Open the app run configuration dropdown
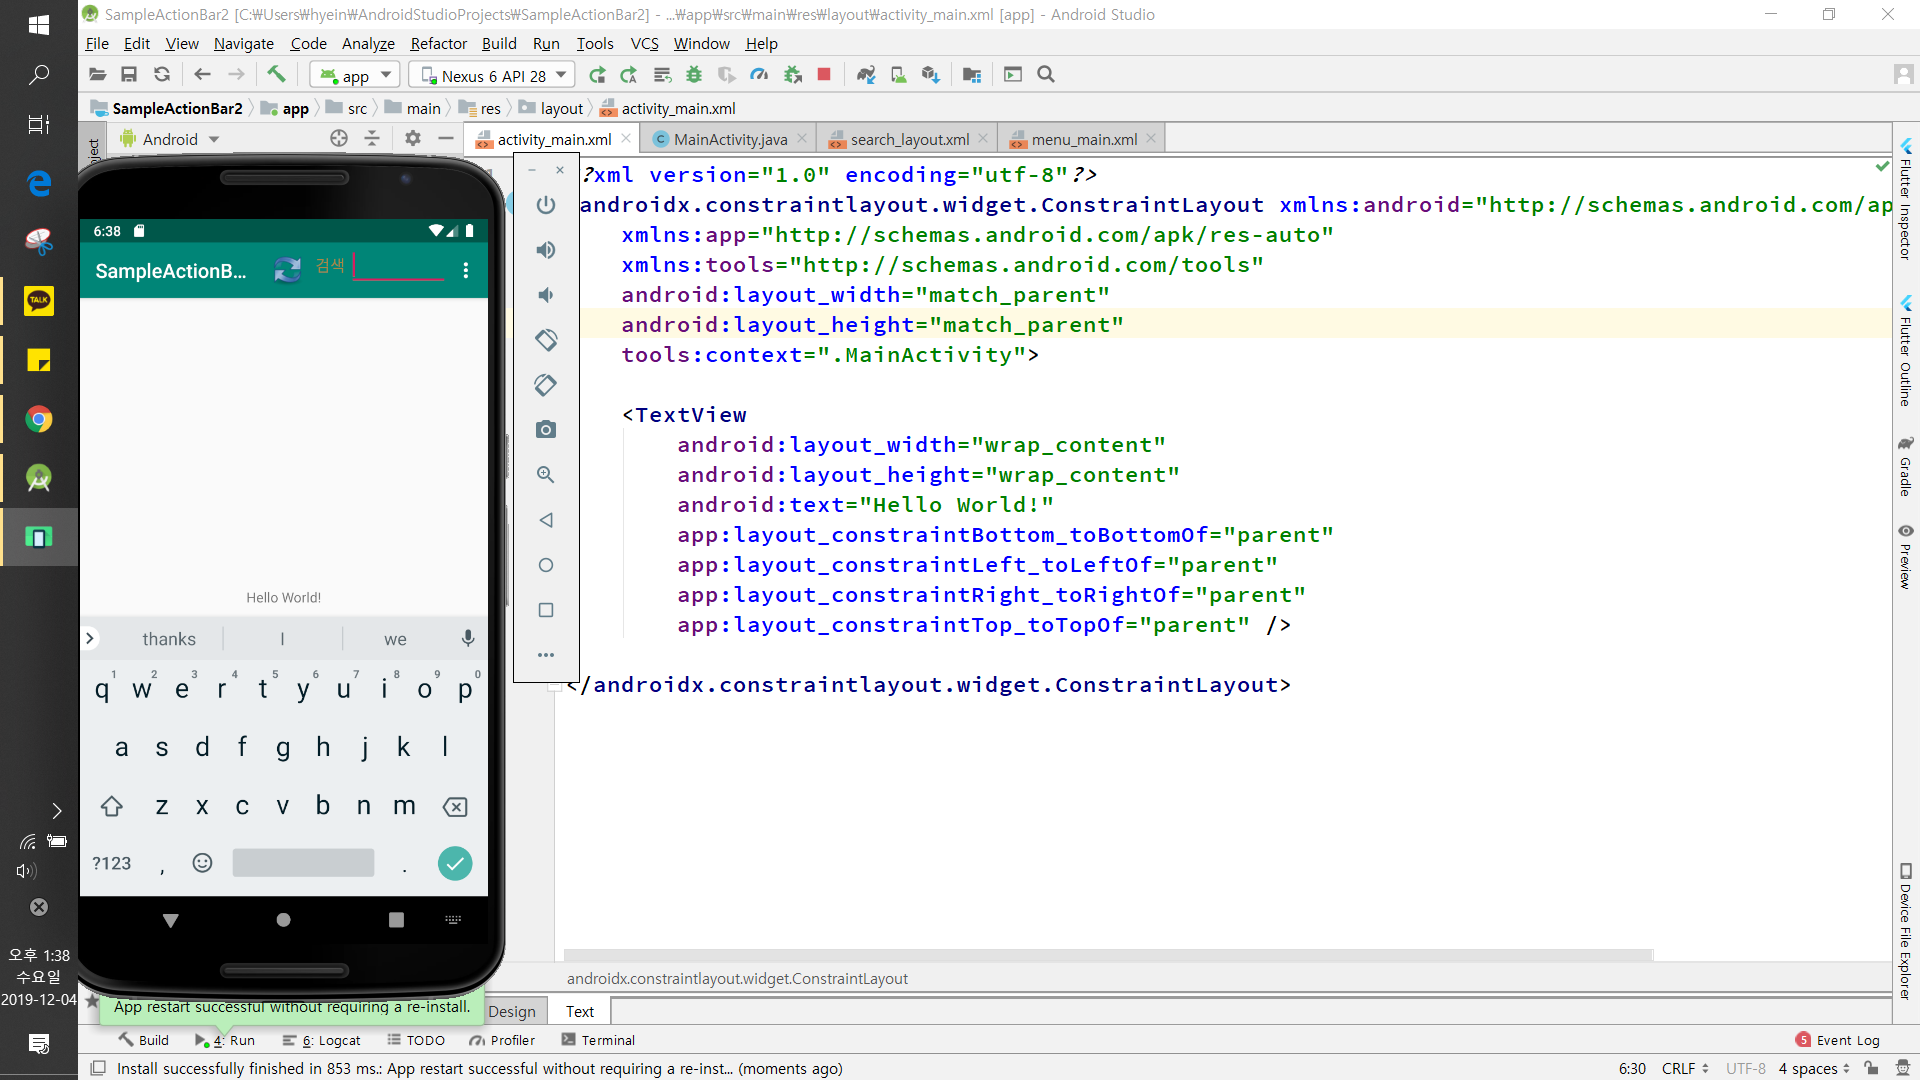1920x1080 pixels. 356,75
